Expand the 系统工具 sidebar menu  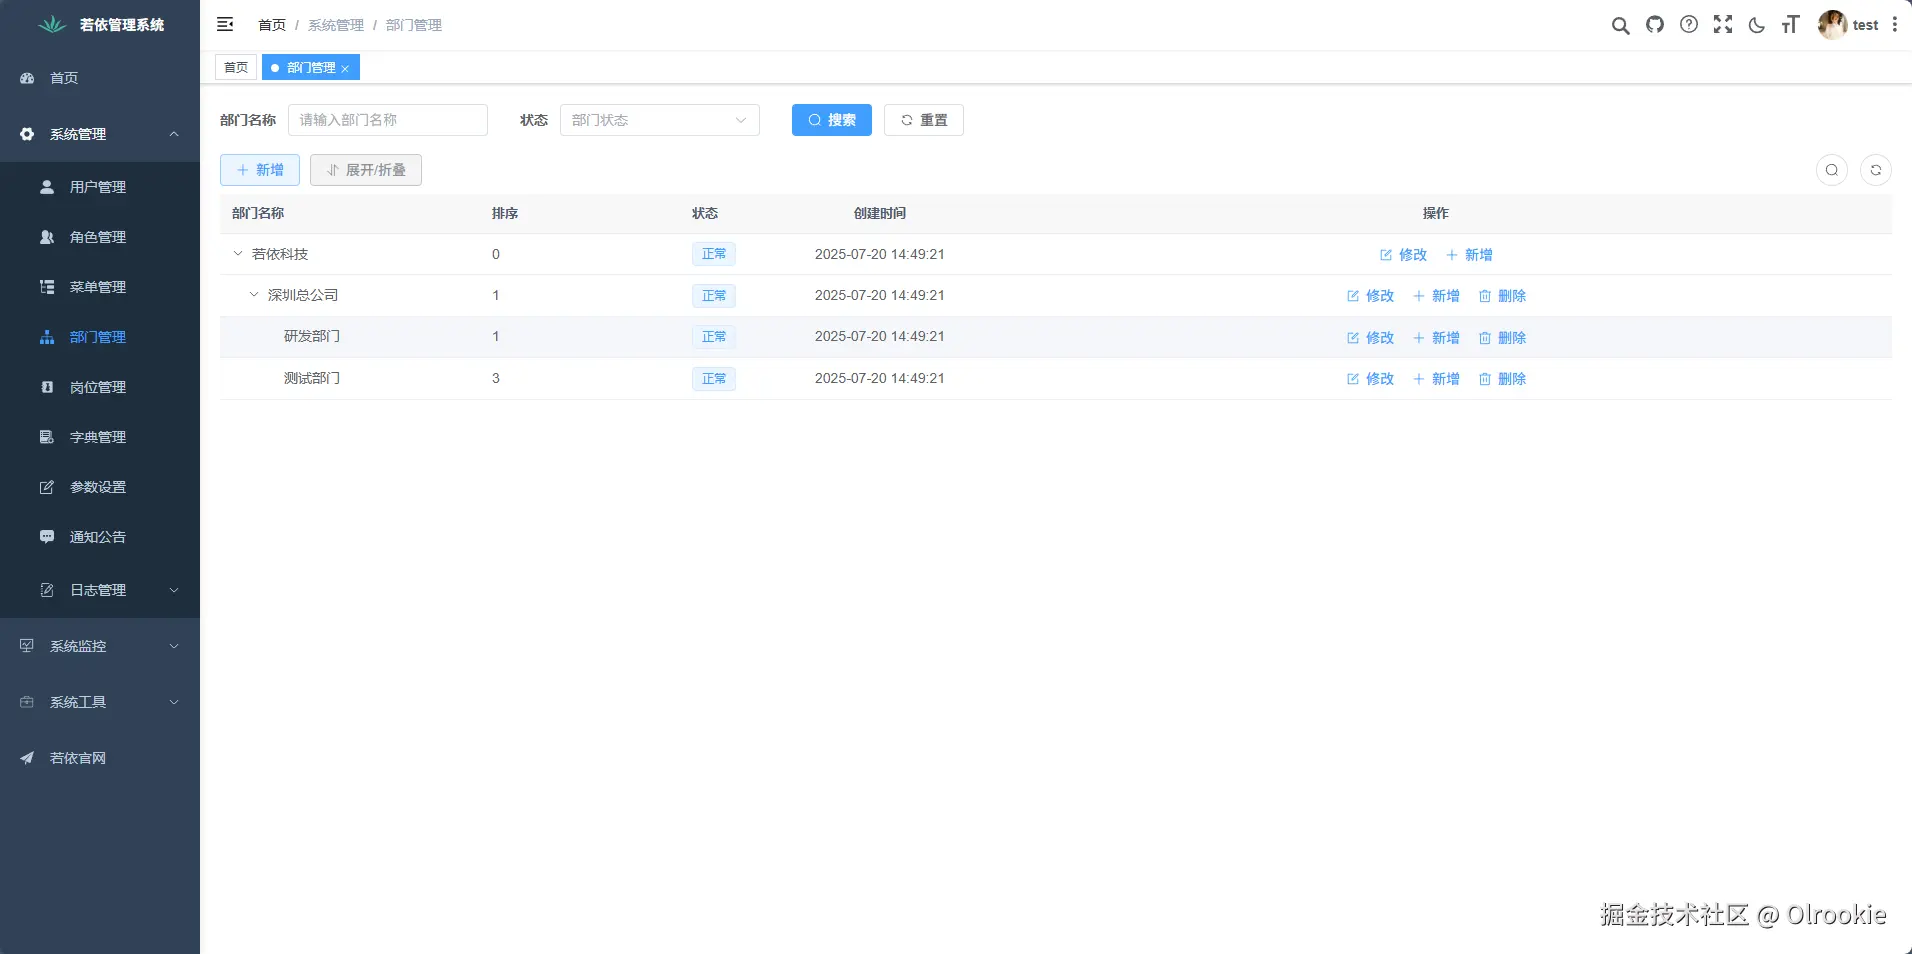(x=100, y=702)
